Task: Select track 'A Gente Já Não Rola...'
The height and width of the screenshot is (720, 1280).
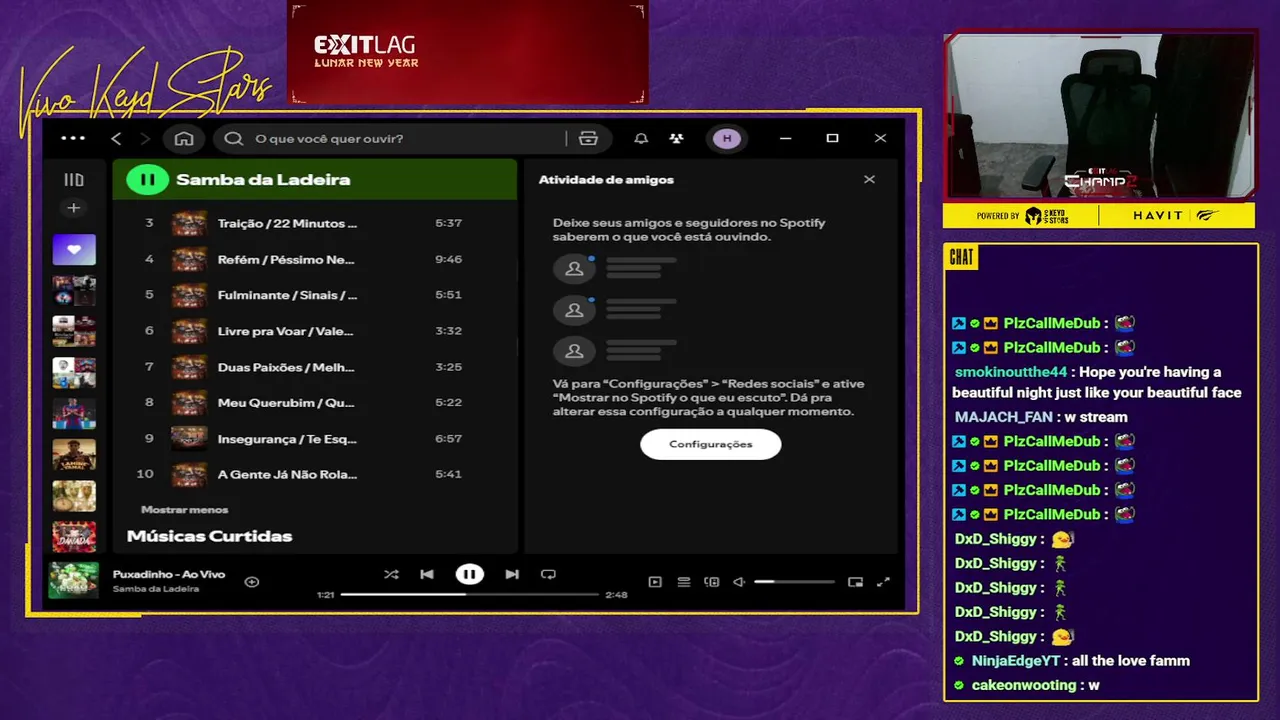Action: pyautogui.click(x=287, y=474)
